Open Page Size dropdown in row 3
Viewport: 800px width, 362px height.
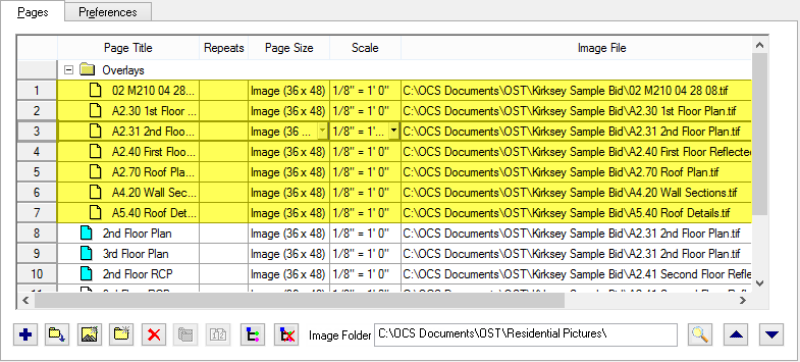coord(322,132)
